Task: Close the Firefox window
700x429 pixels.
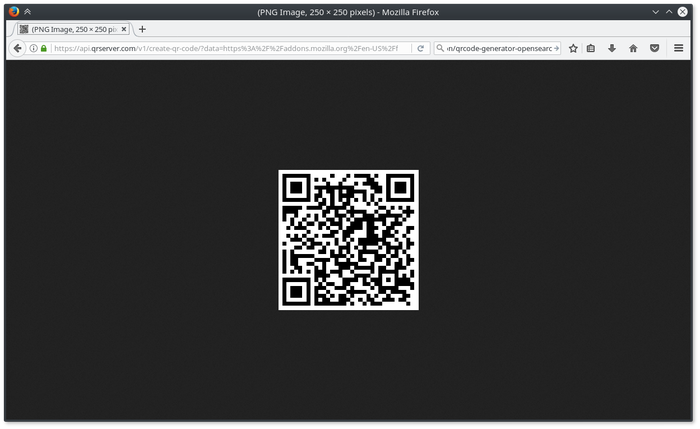Action: click(x=683, y=12)
